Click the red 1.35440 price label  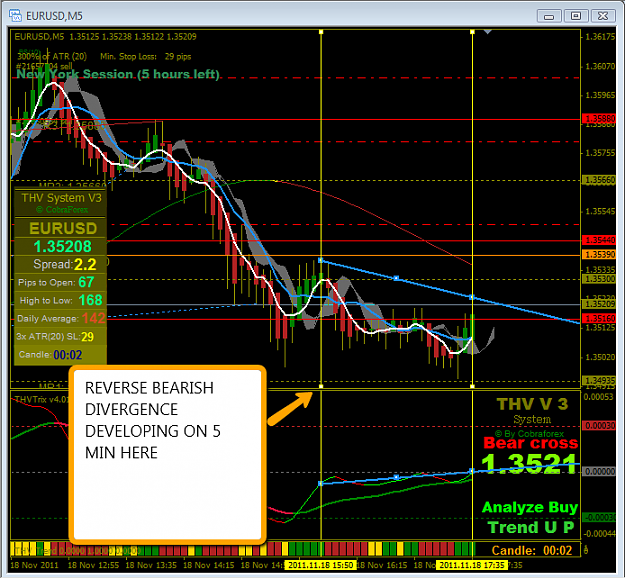(599, 240)
